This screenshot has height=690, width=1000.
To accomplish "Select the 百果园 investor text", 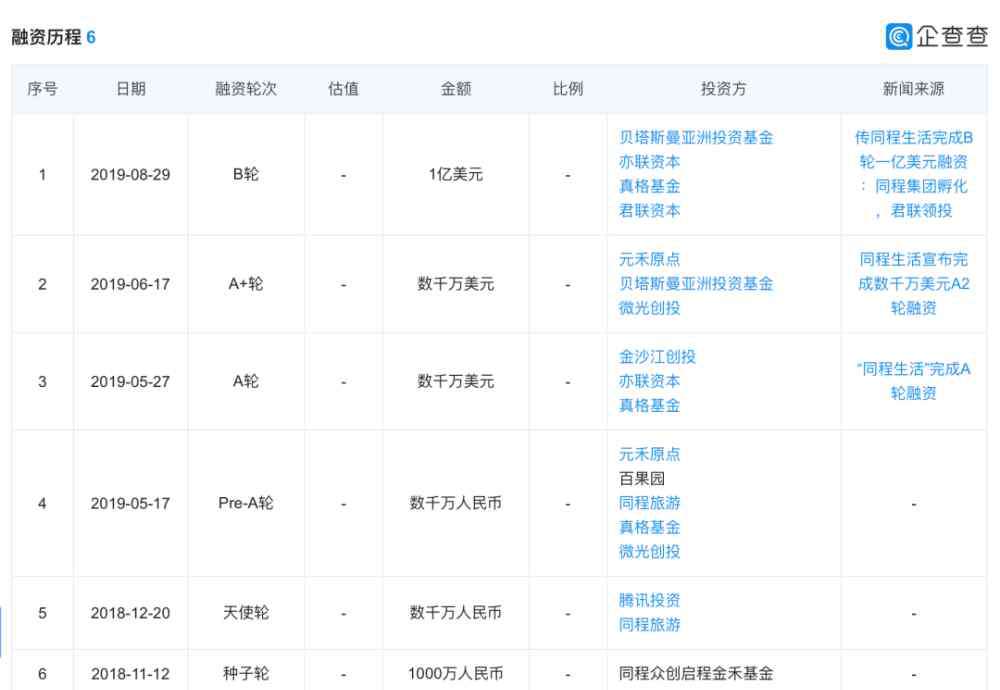I will pos(642,479).
